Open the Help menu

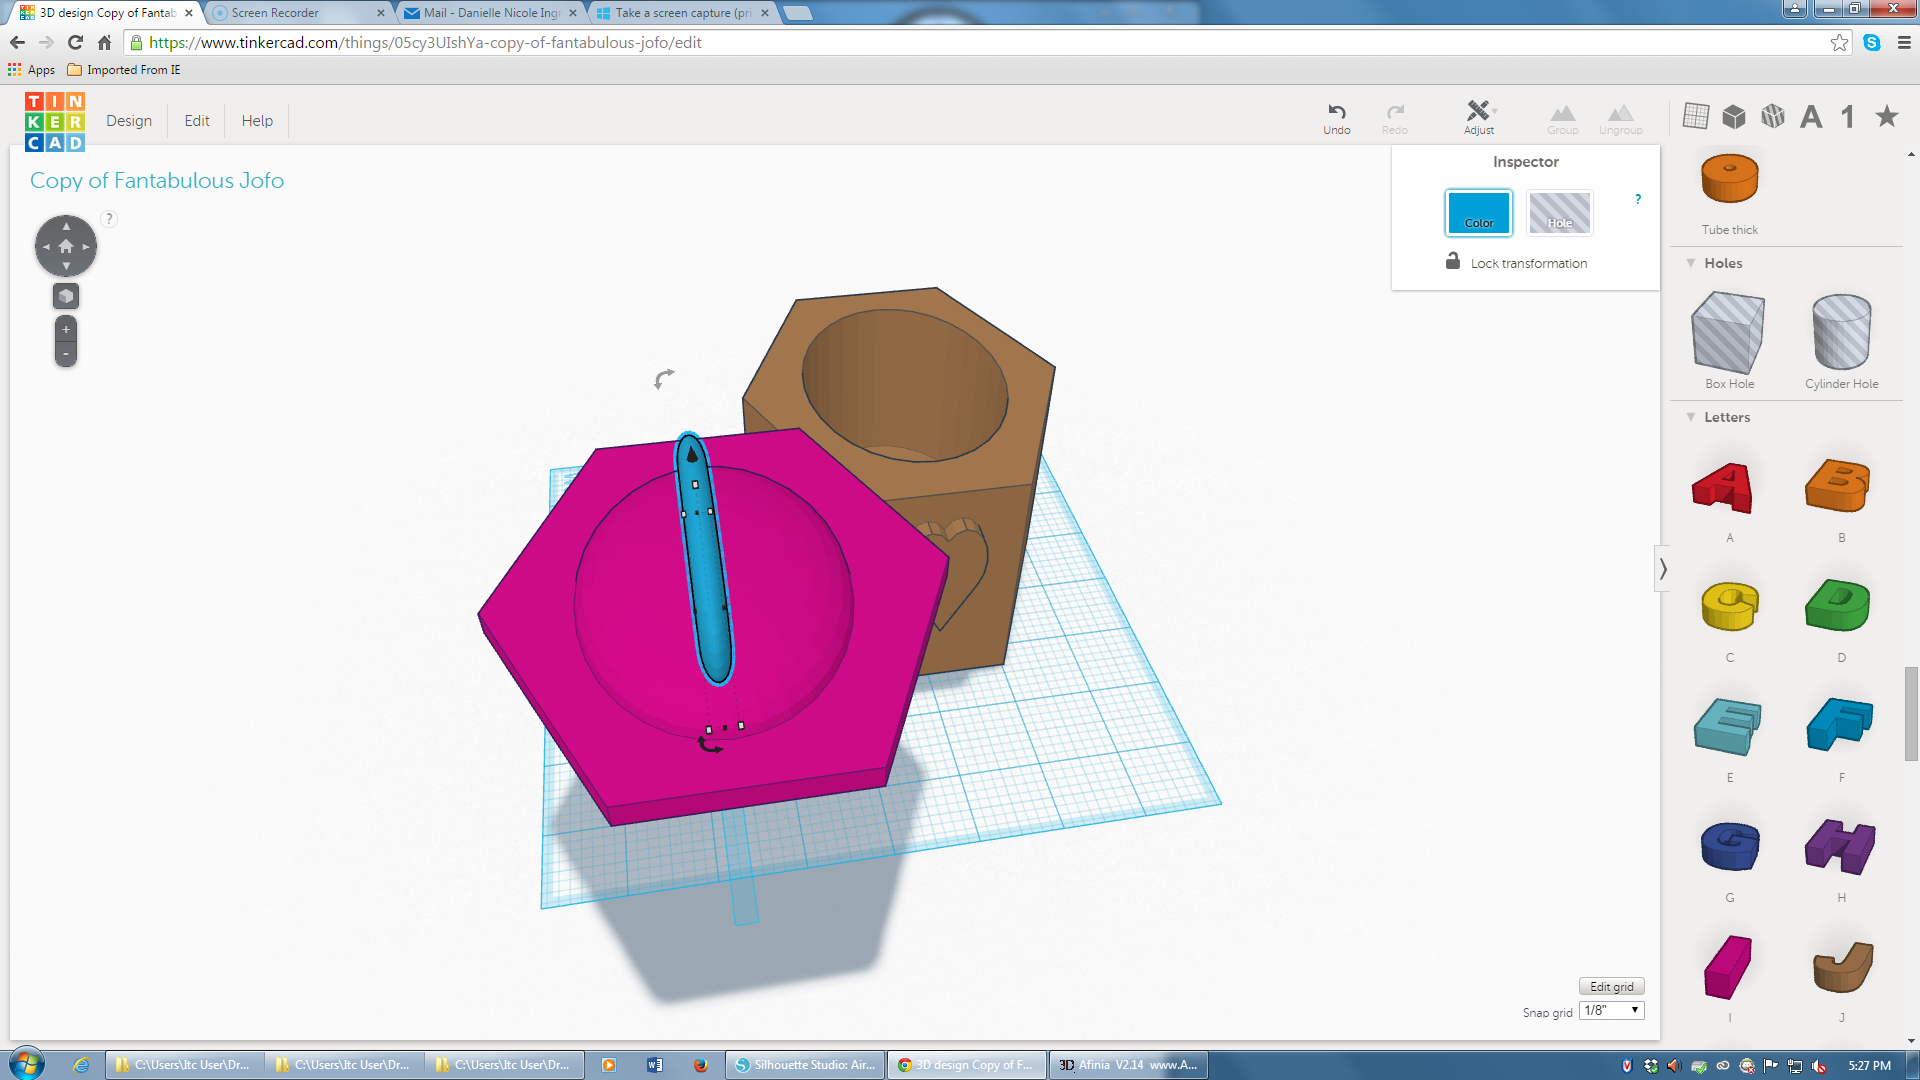[x=257, y=120]
